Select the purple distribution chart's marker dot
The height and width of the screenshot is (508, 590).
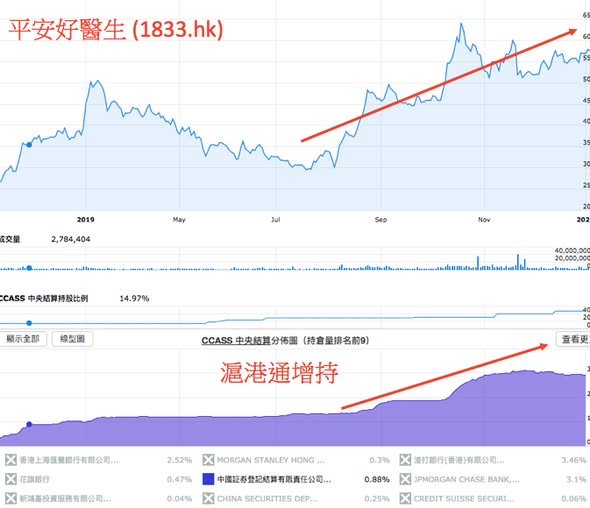coord(29,424)
